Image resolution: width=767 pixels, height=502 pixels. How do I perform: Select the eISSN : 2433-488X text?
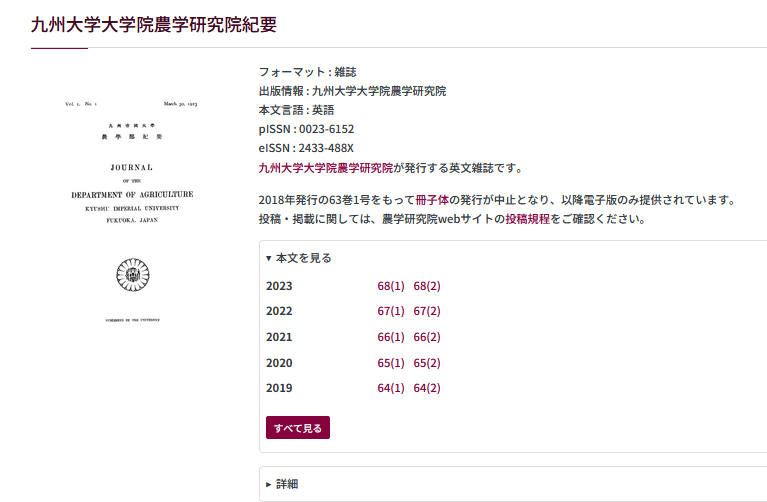pos(306,148)
